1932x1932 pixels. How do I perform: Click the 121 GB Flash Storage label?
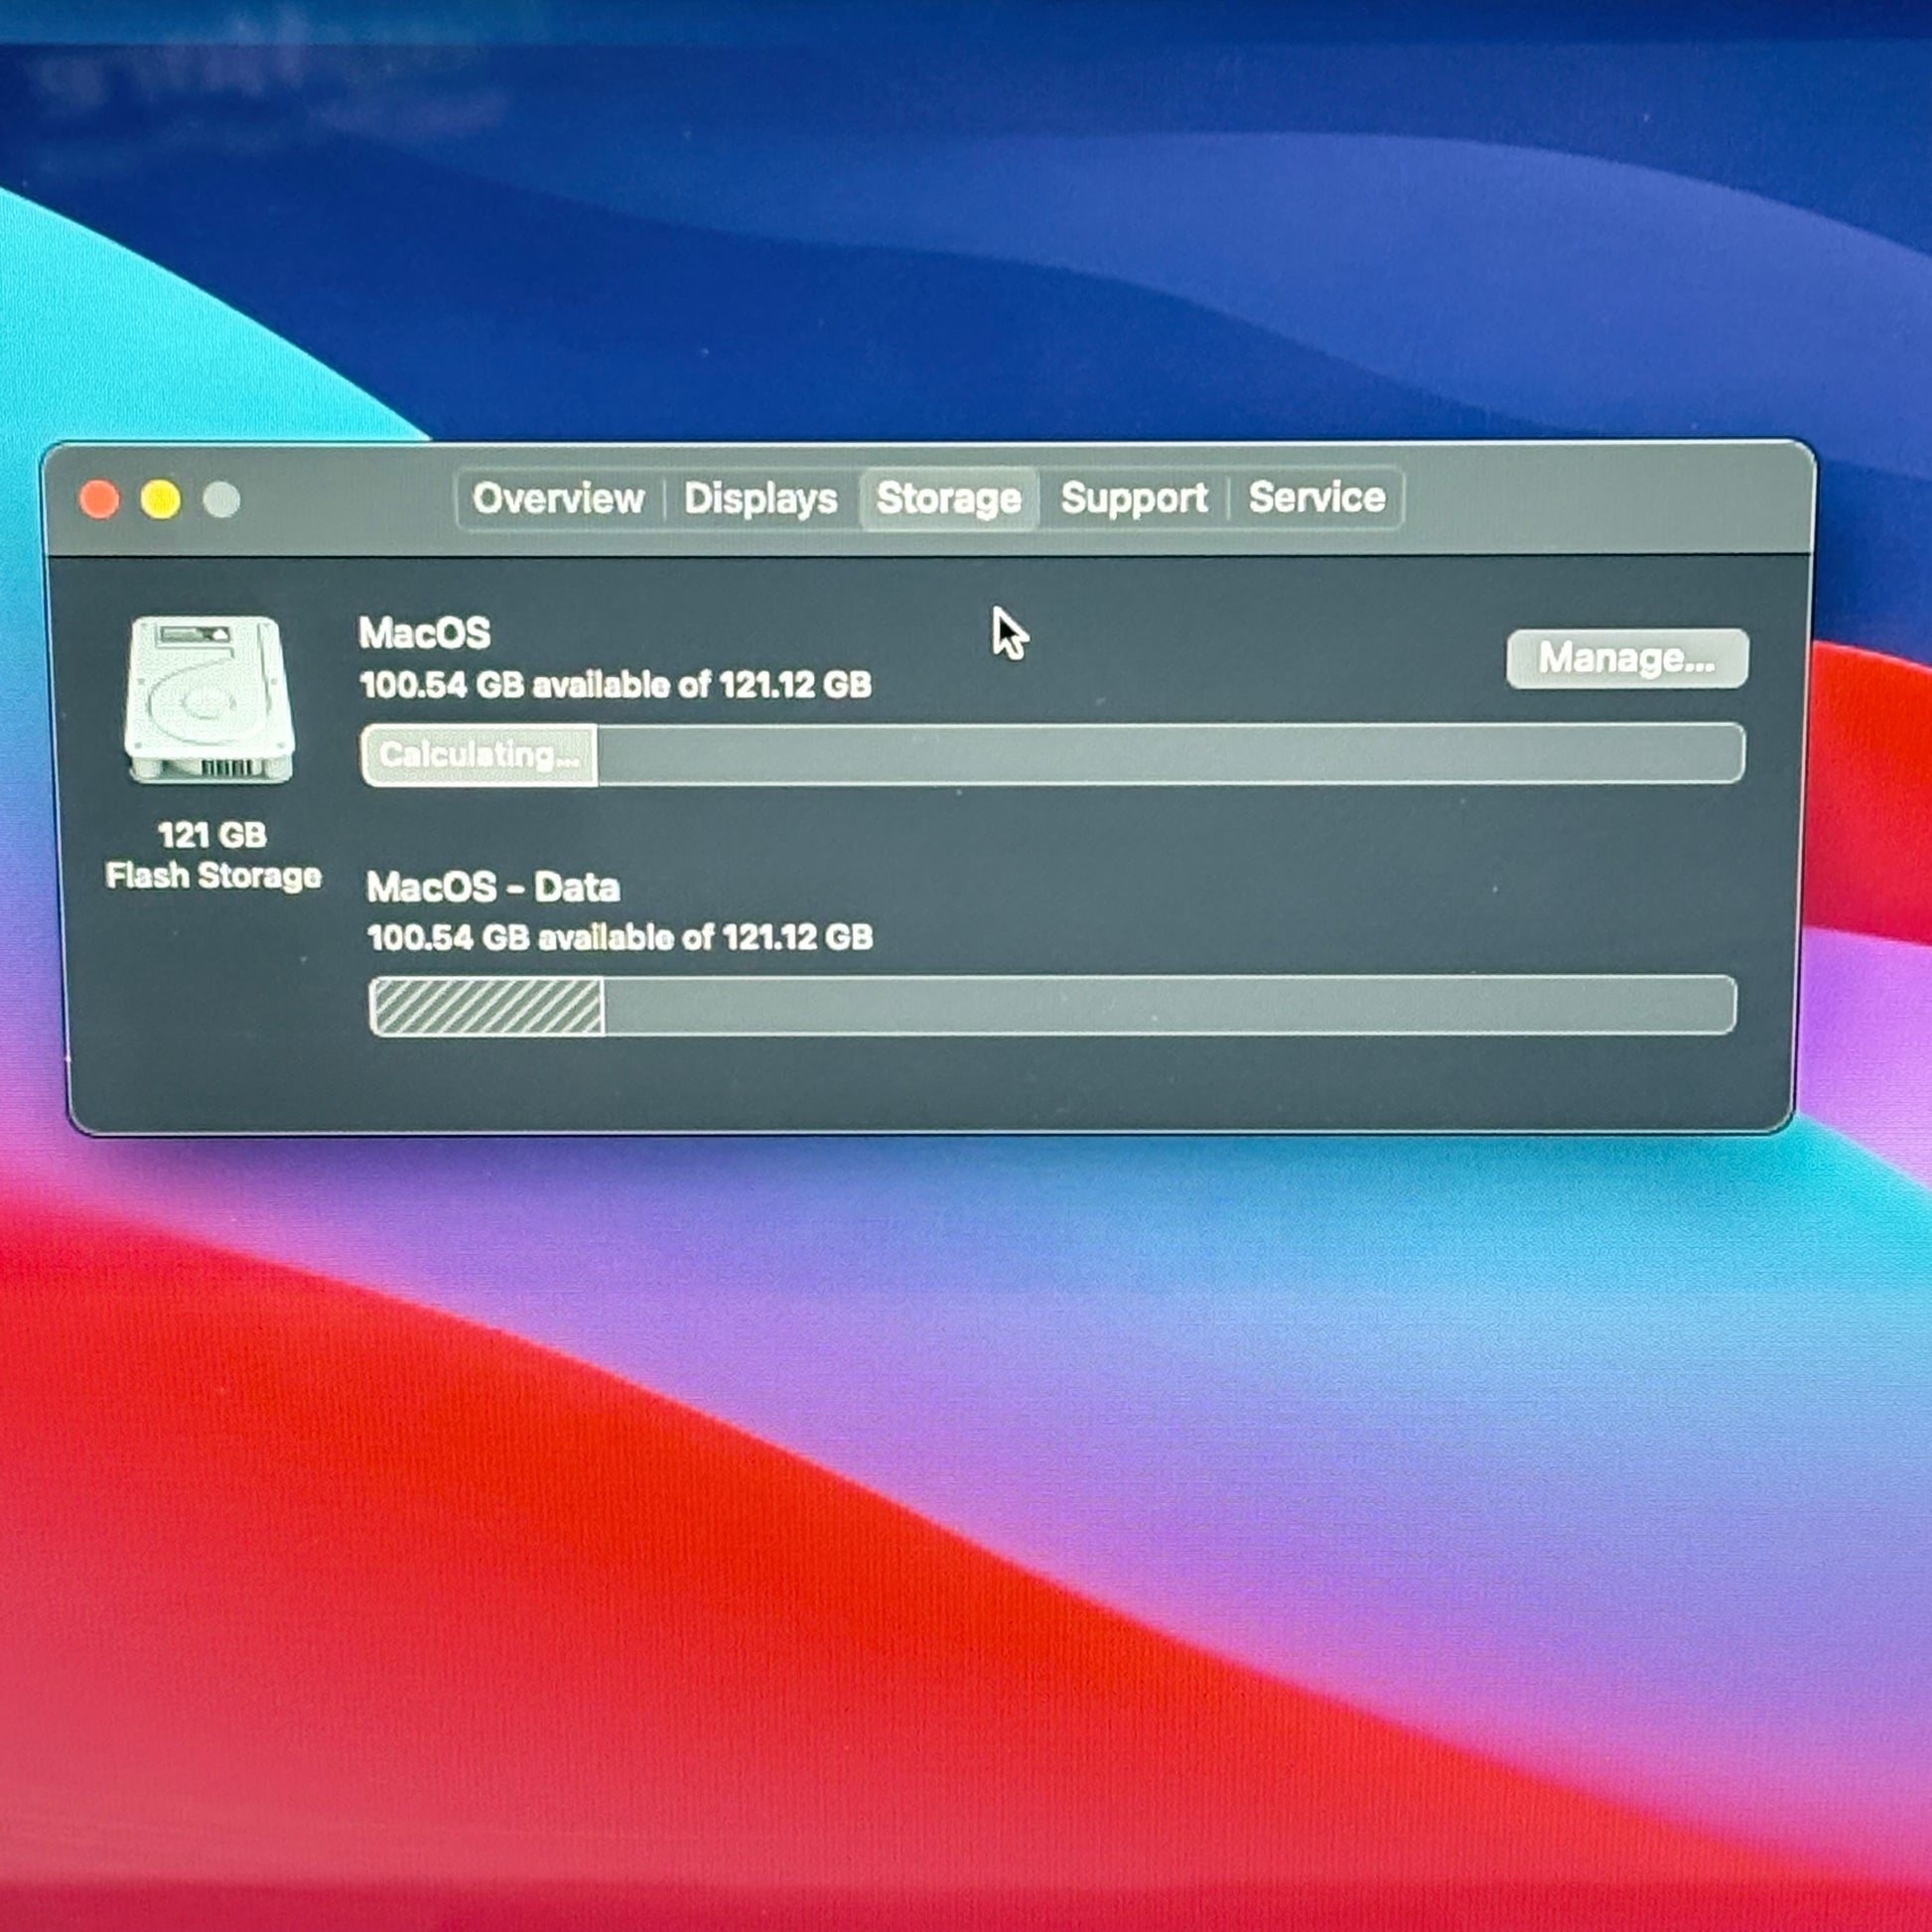click(213, 856)
